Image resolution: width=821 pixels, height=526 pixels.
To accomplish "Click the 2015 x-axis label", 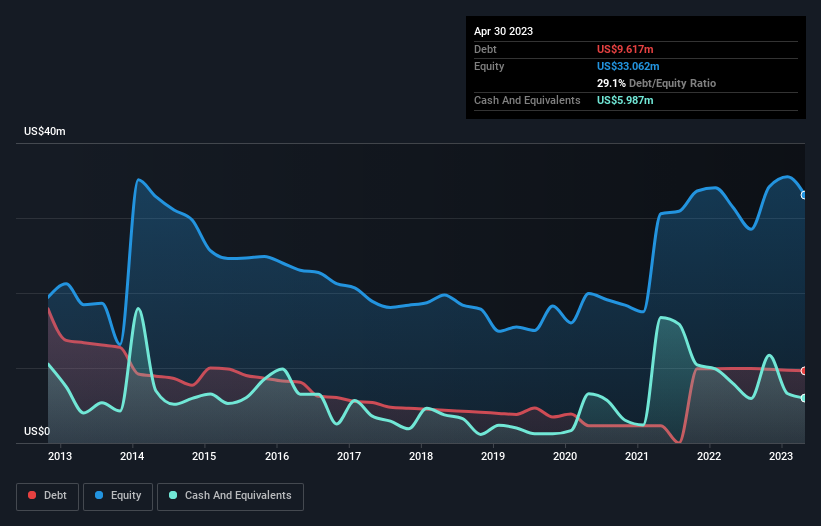I will pyautogui.click(x=204, y=456).
